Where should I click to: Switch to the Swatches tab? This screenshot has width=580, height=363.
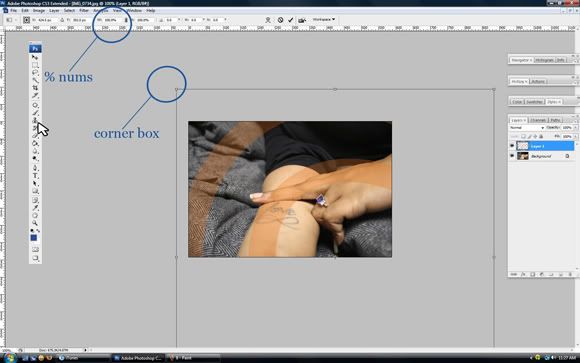pos(534,102)
